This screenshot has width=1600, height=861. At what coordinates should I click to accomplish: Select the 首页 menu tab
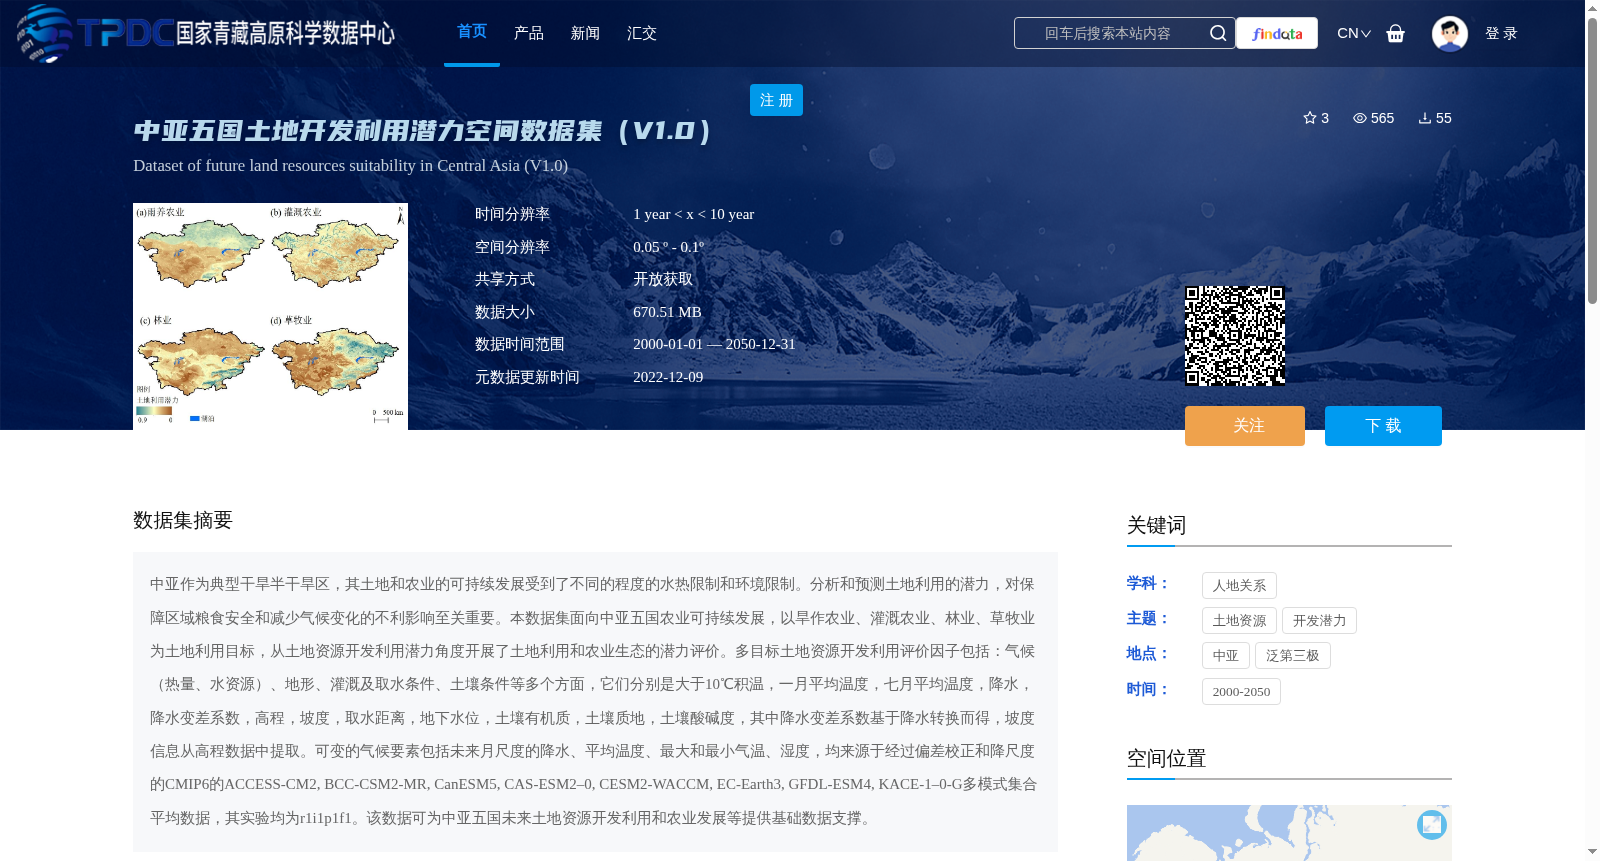click(472, 32)
